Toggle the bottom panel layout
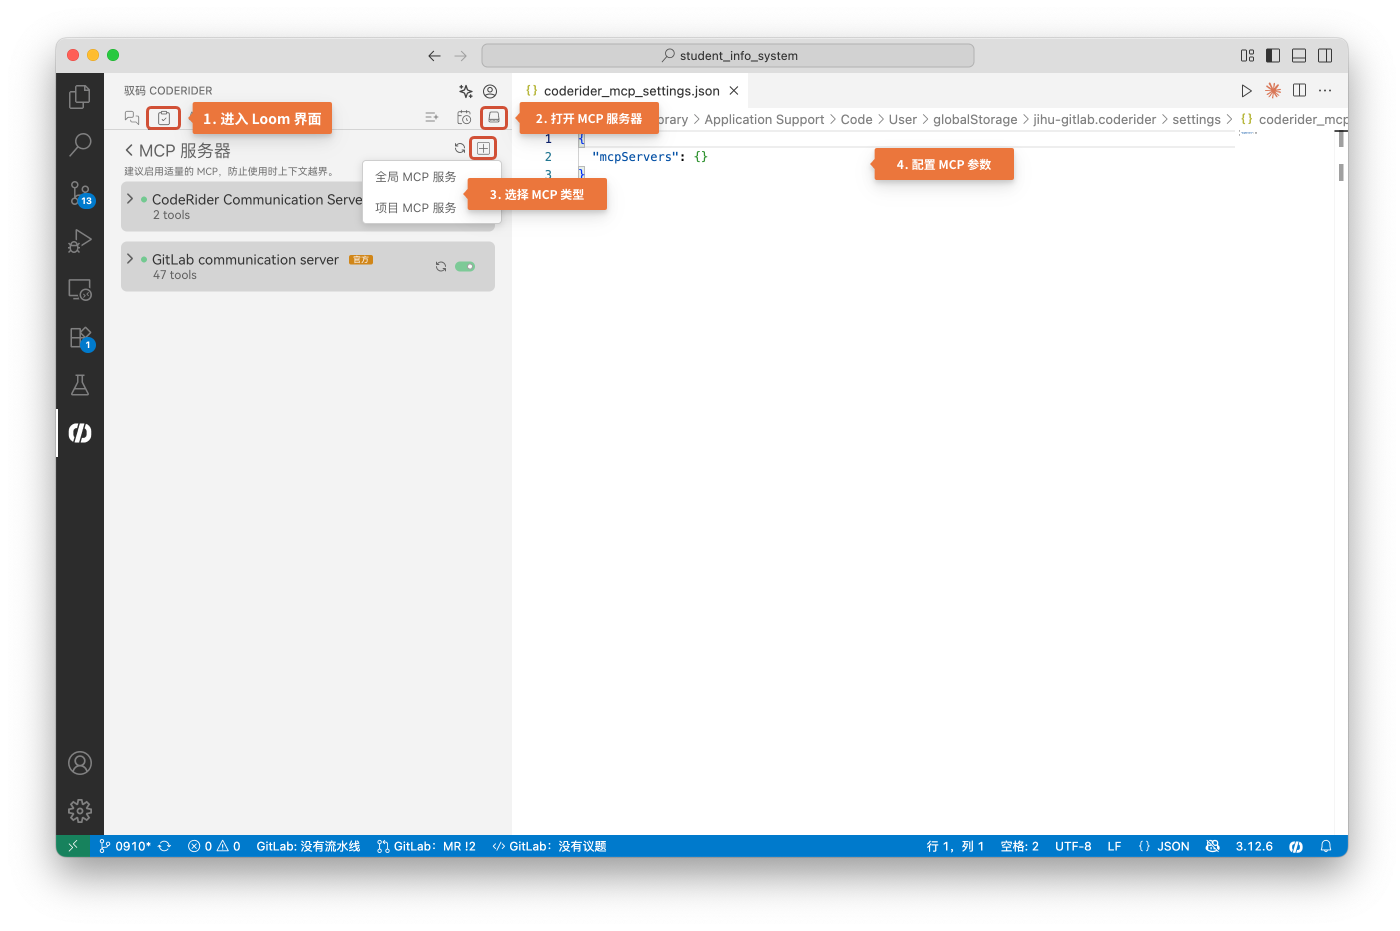Screen dimensions: 1400x931 [x=1299, y=56]
